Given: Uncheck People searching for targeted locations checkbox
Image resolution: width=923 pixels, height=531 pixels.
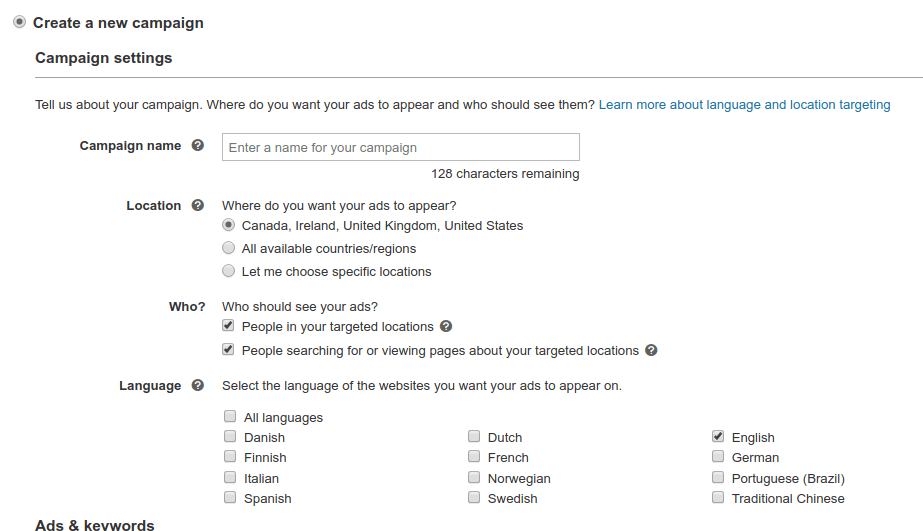Looking at the screenshot, I should tap(228, 349).
